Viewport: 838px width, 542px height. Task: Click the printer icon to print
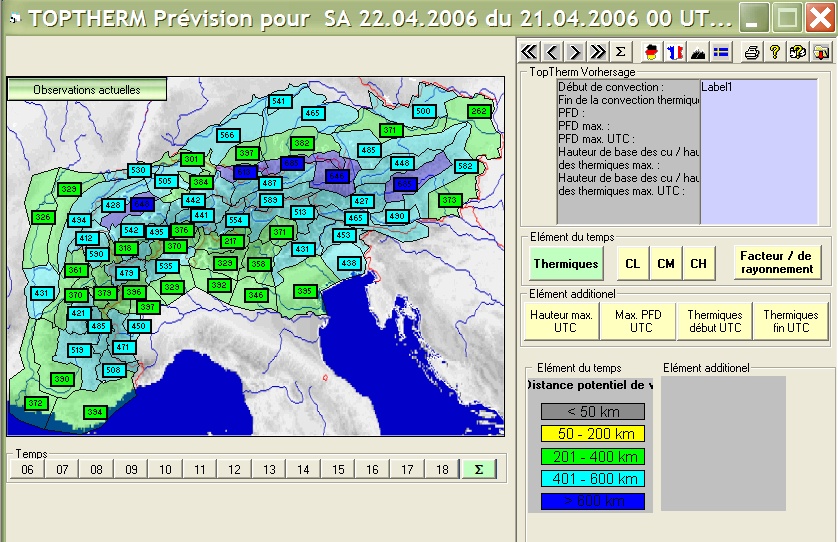click(x=752, y=52)
